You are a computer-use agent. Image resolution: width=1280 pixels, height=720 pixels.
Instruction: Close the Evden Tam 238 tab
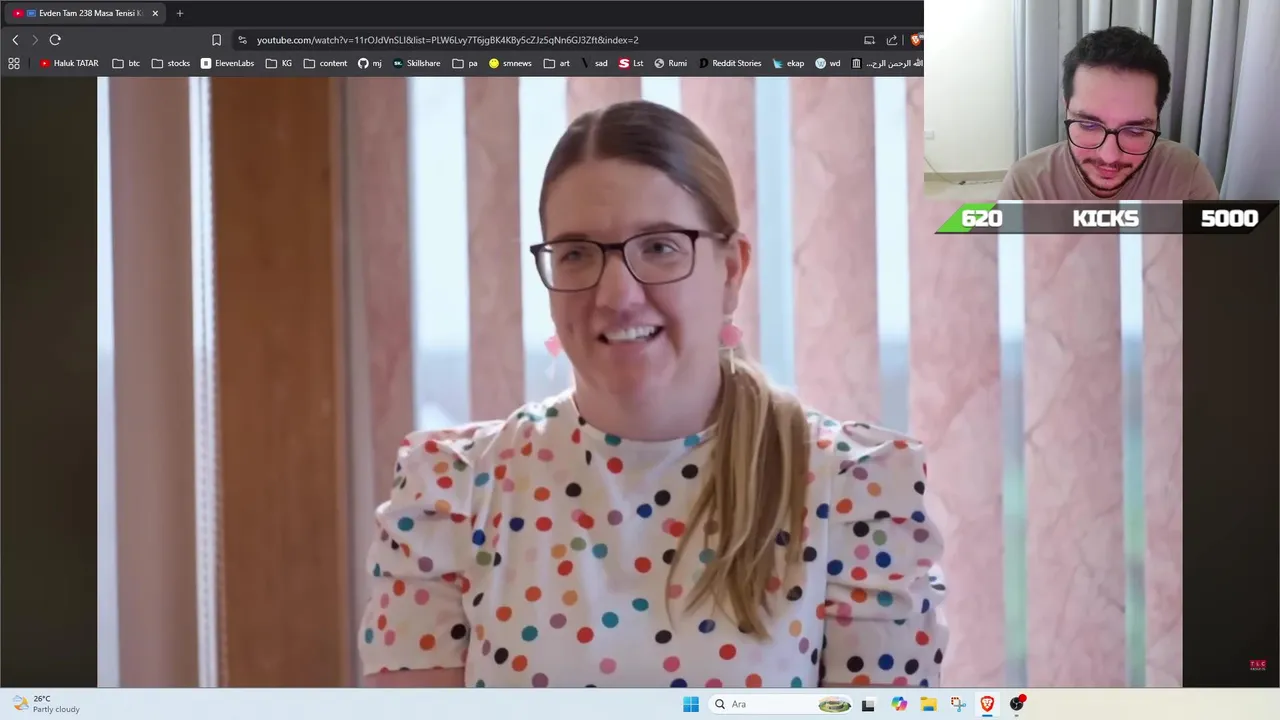[x=155, y=13]
